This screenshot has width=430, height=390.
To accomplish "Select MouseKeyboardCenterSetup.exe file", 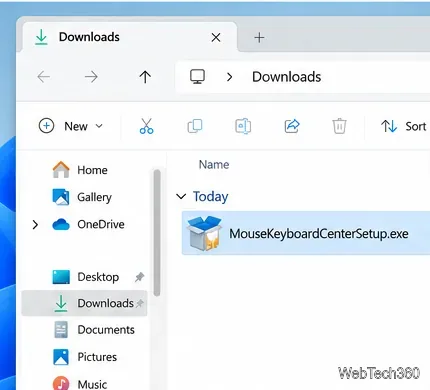I will point(306,233).
